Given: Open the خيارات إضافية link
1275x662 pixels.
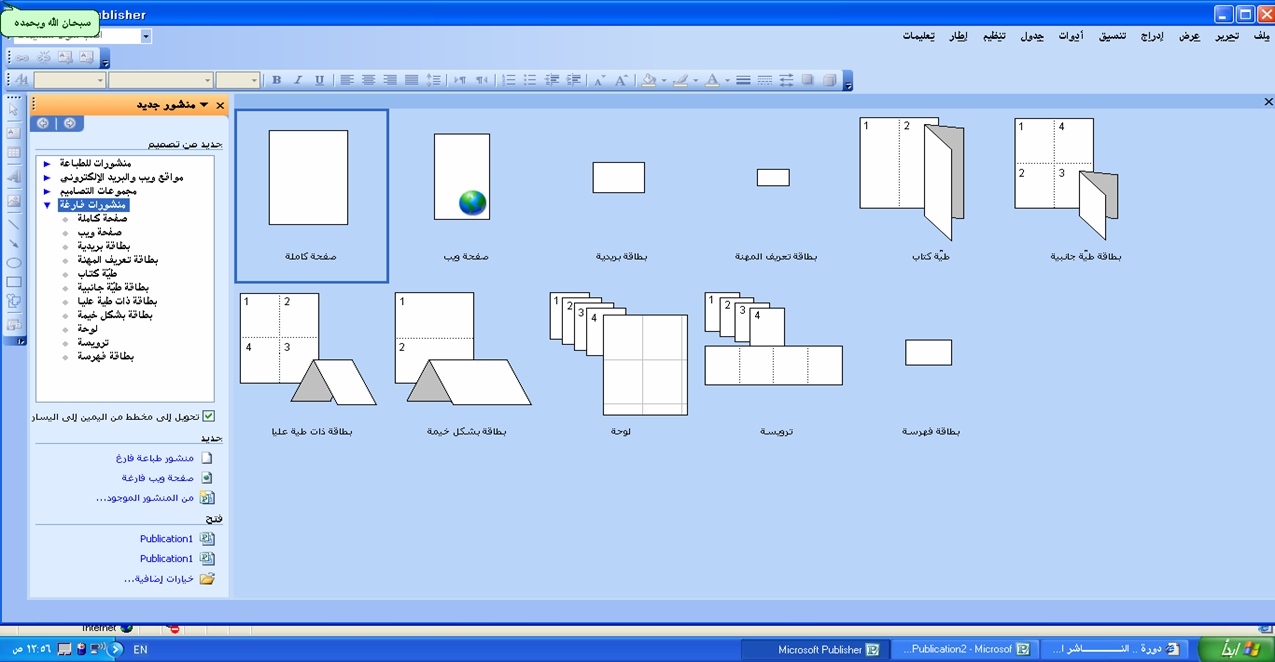Looking at the screenshot, I should point(160,579).
